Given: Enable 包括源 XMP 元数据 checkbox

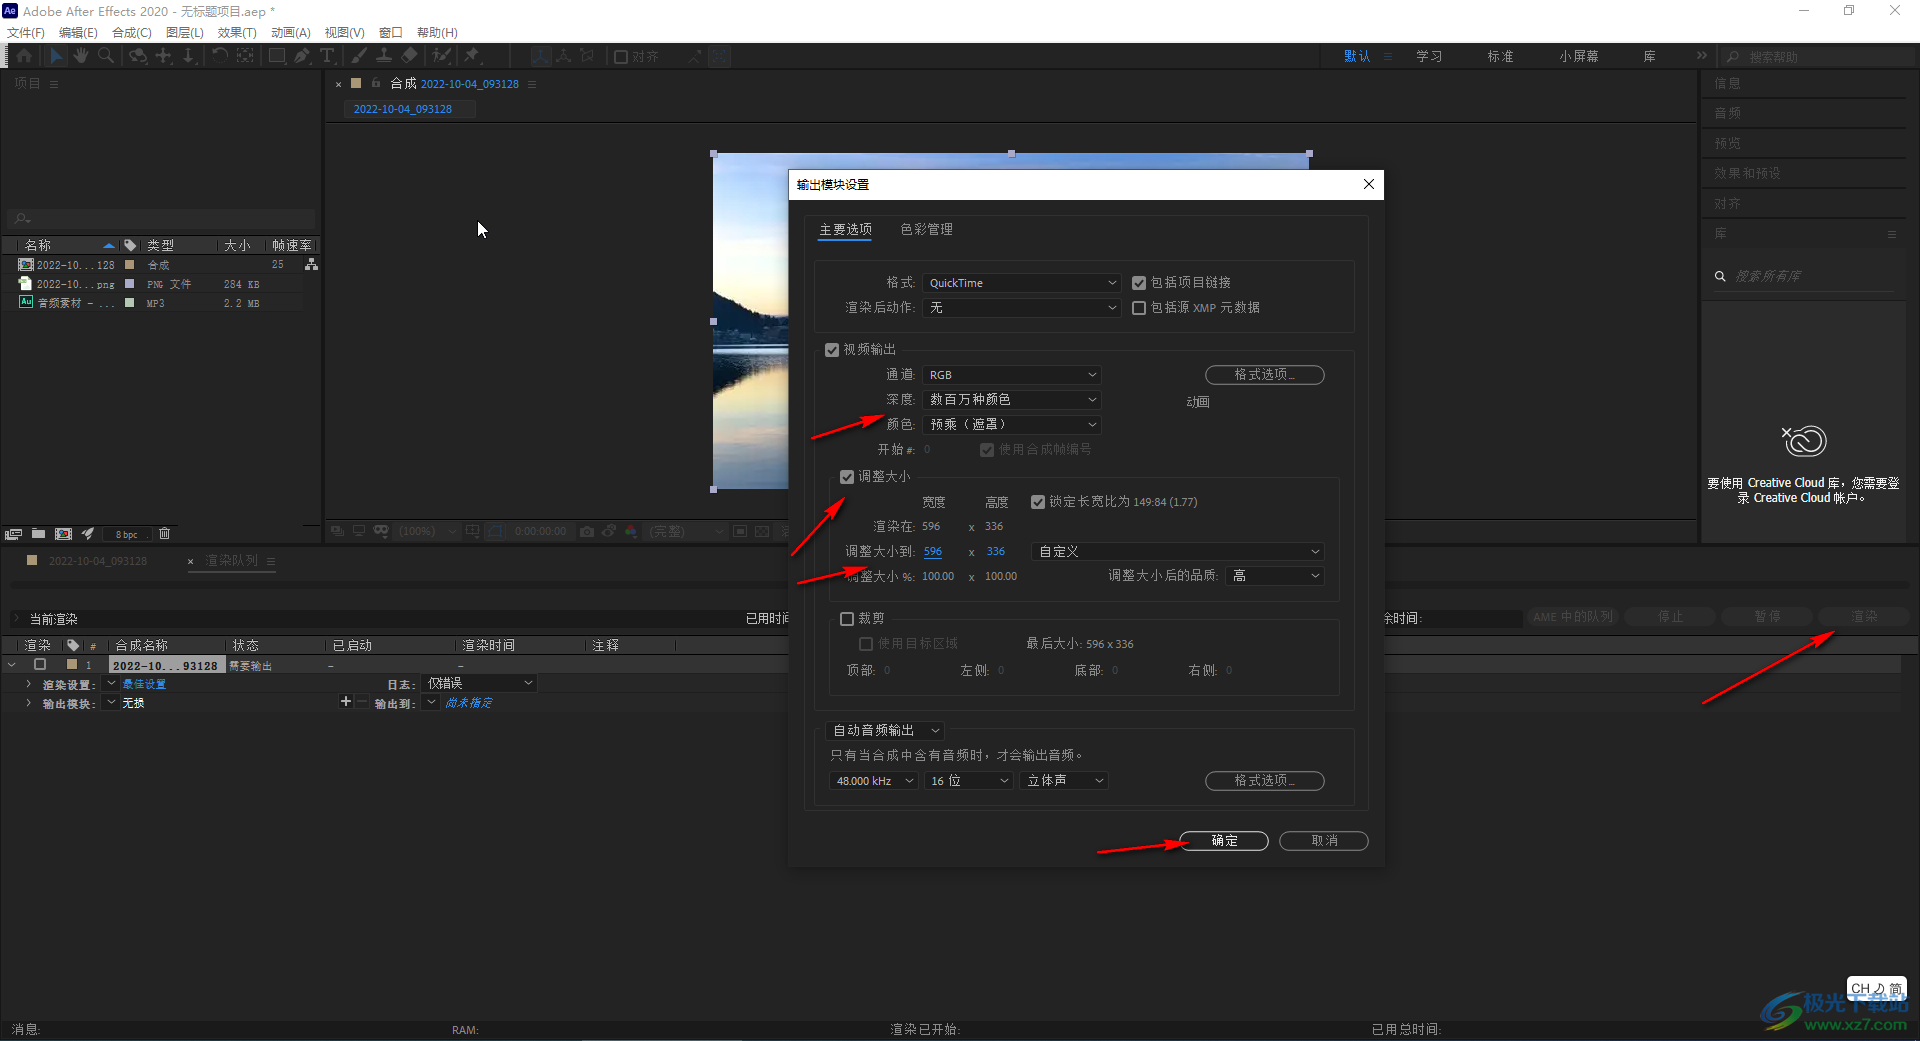Looking at the screenshot, I should 1138,308.
